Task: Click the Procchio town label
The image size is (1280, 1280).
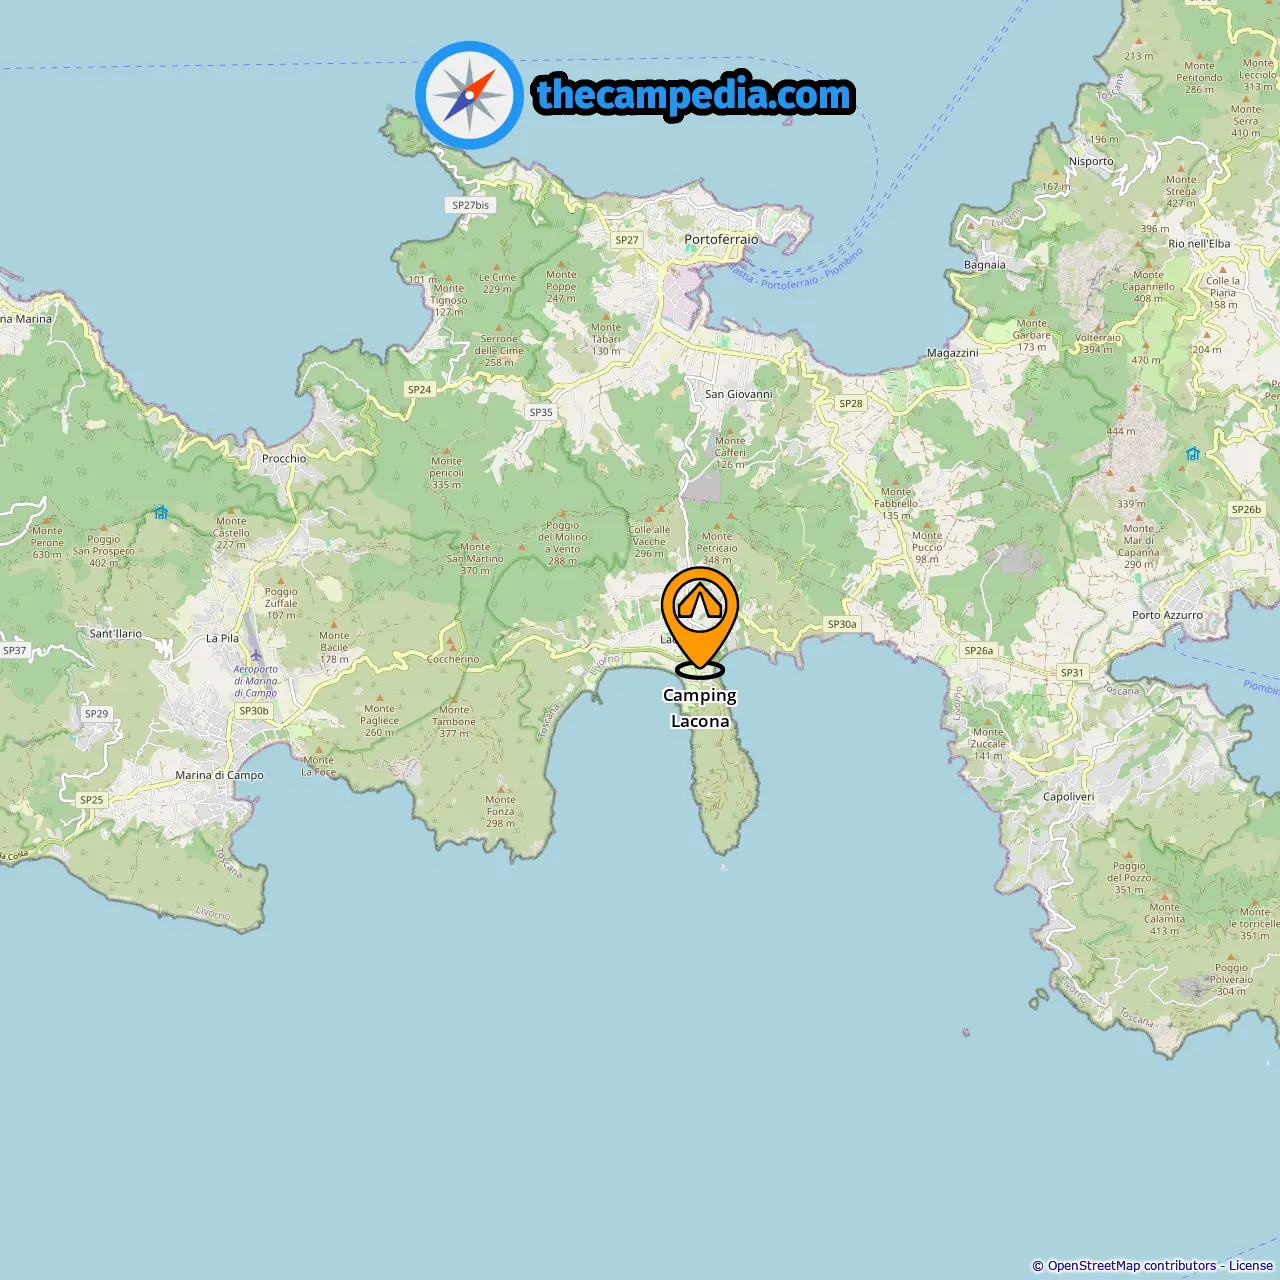Action: (x=284, y=459)
